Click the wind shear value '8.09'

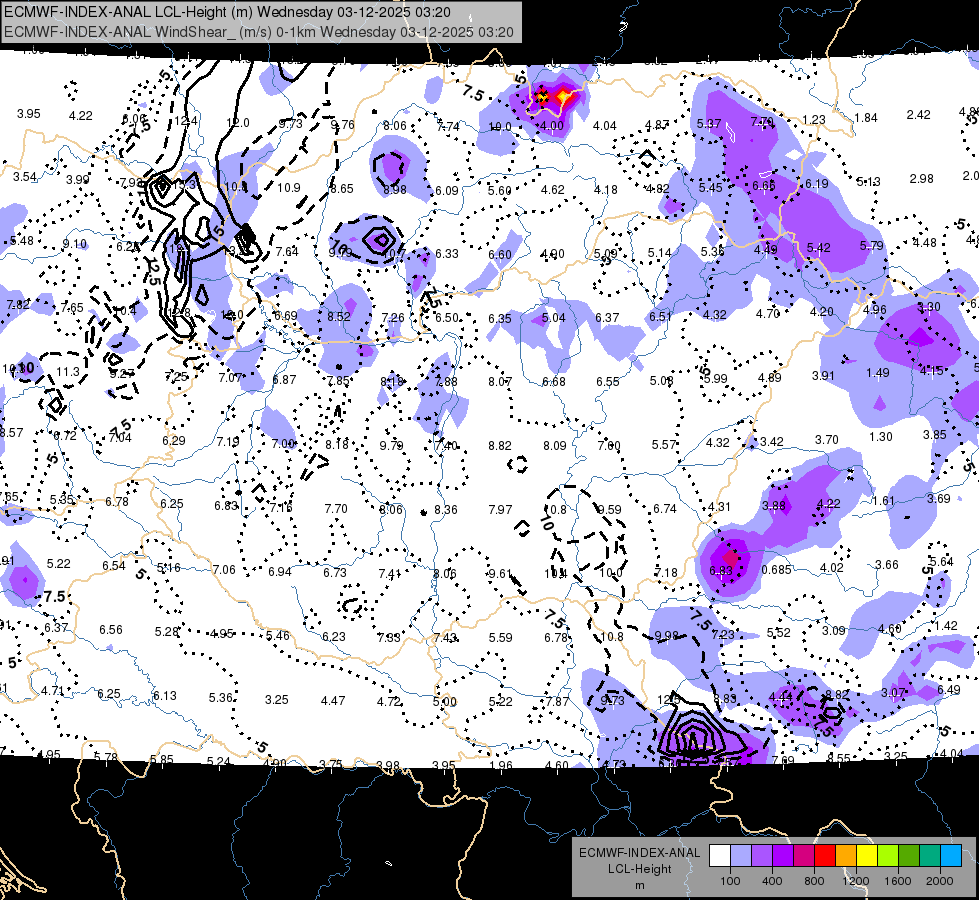coord(554,446)
